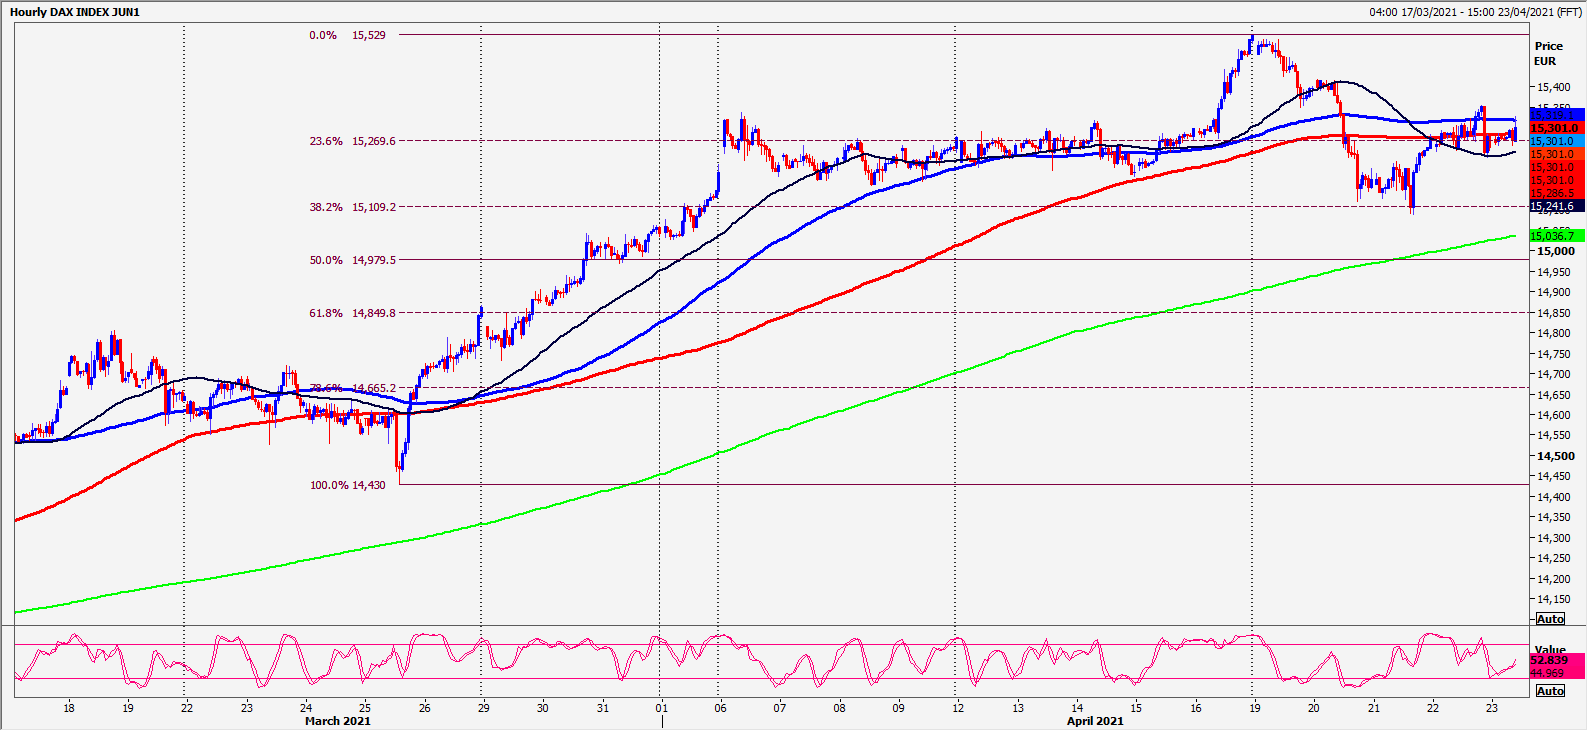
Task: Click the 38.2% 15,109.2 retracement label
Action: click(352, 207)
